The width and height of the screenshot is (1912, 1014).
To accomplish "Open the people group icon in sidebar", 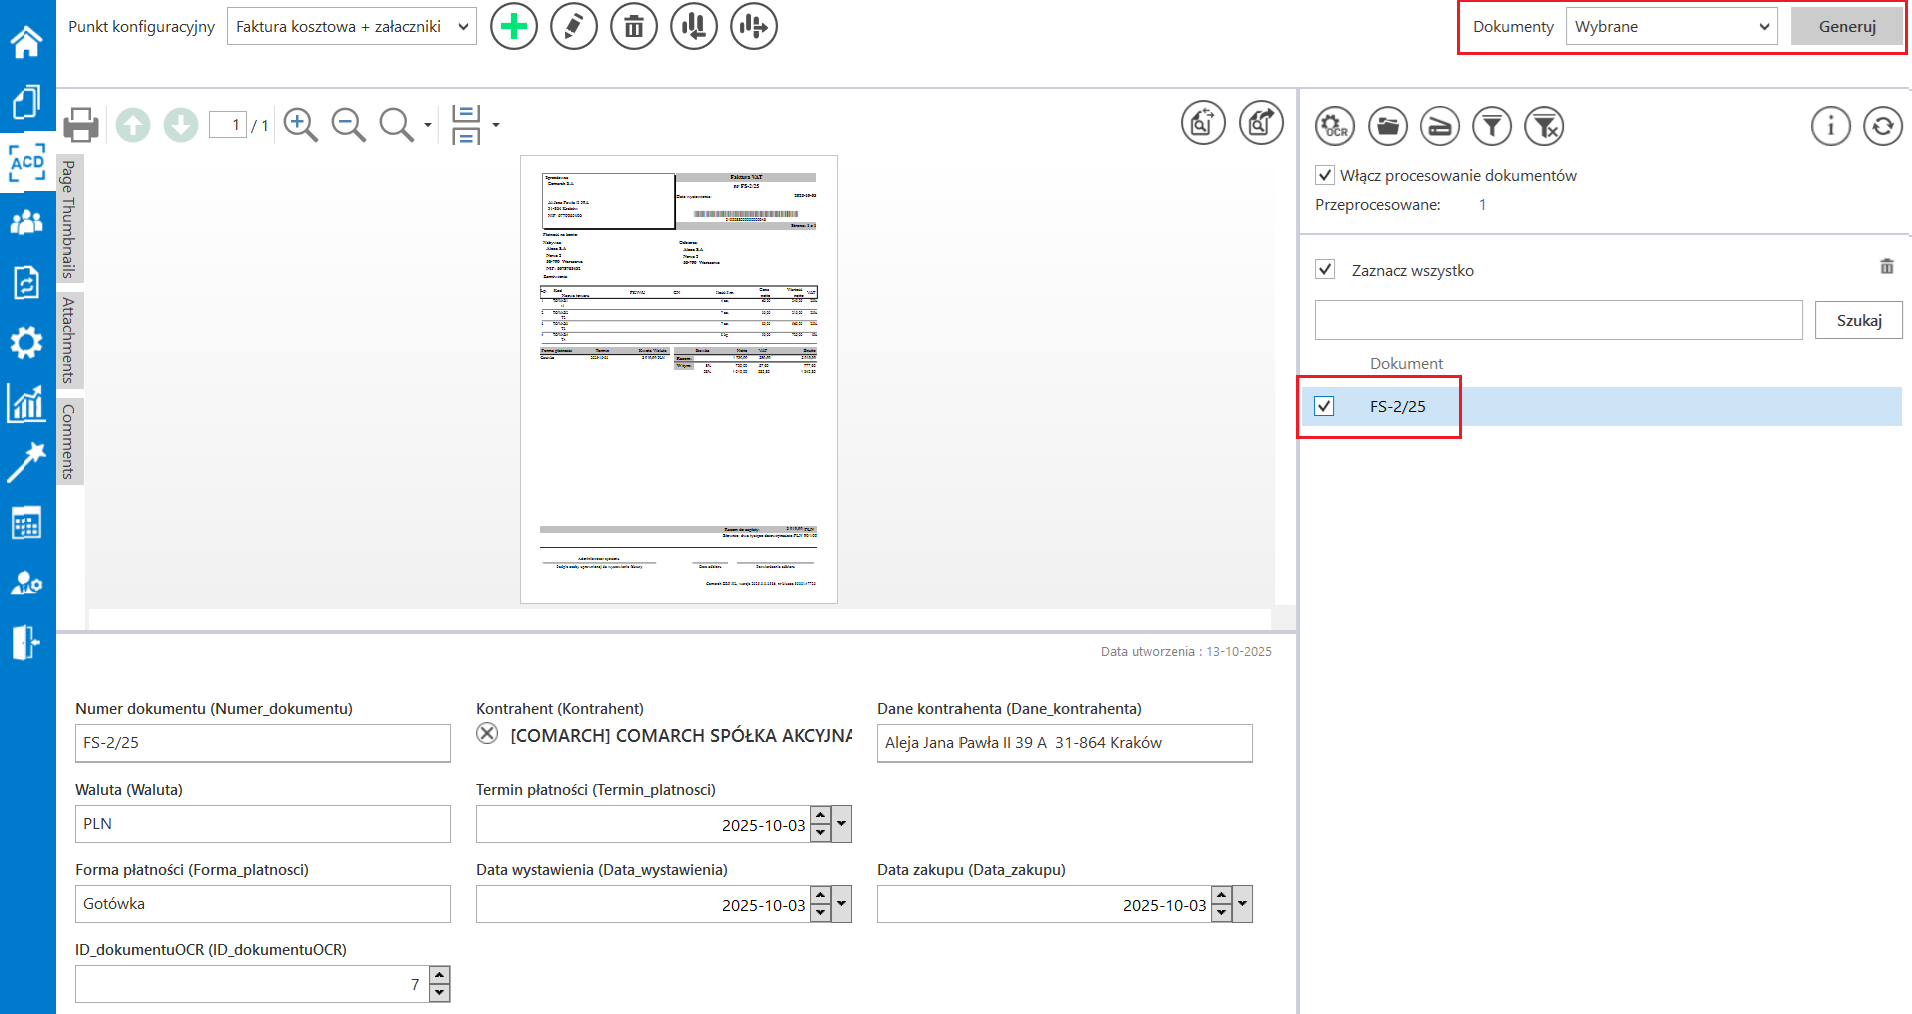I will click(26, 221).
